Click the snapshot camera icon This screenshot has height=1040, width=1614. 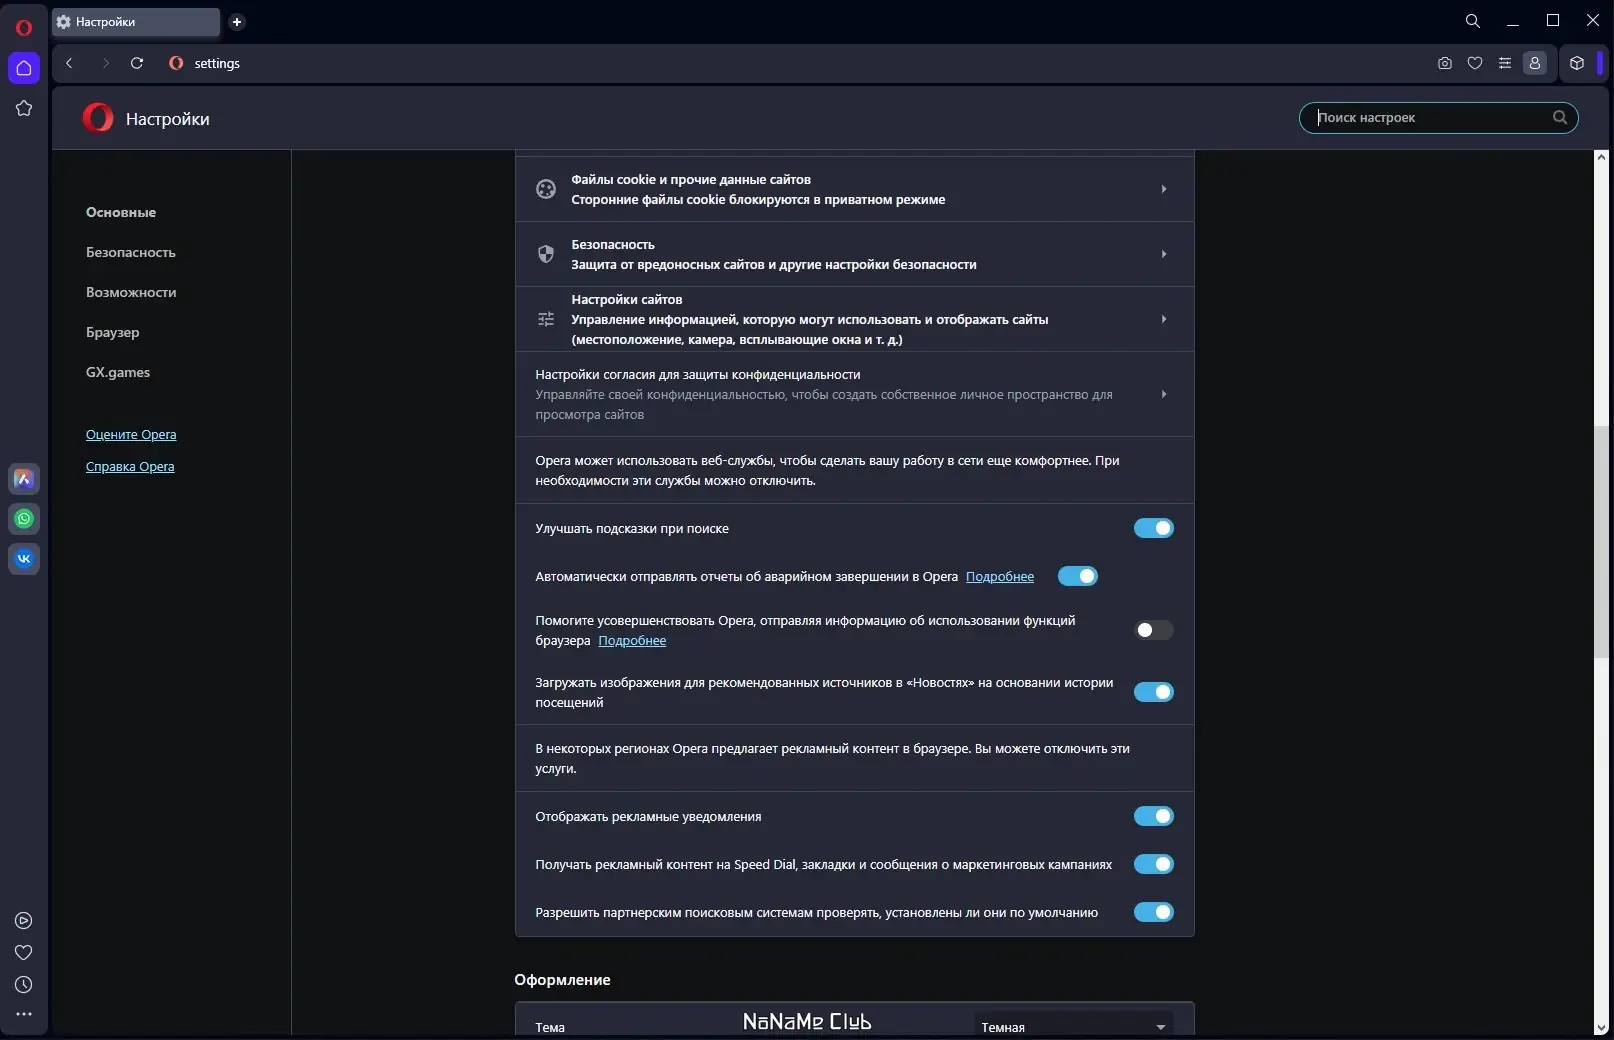[x=1444, y=63]
